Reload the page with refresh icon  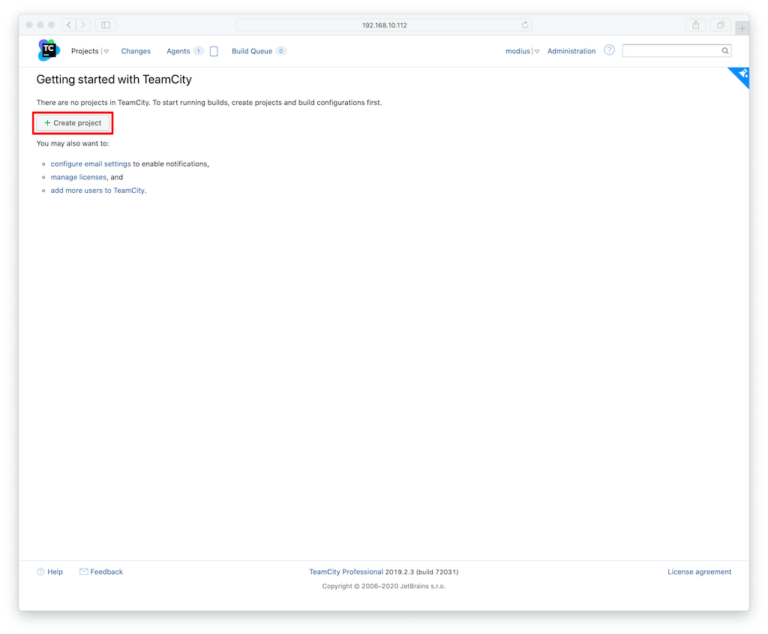tap(525, 24)
